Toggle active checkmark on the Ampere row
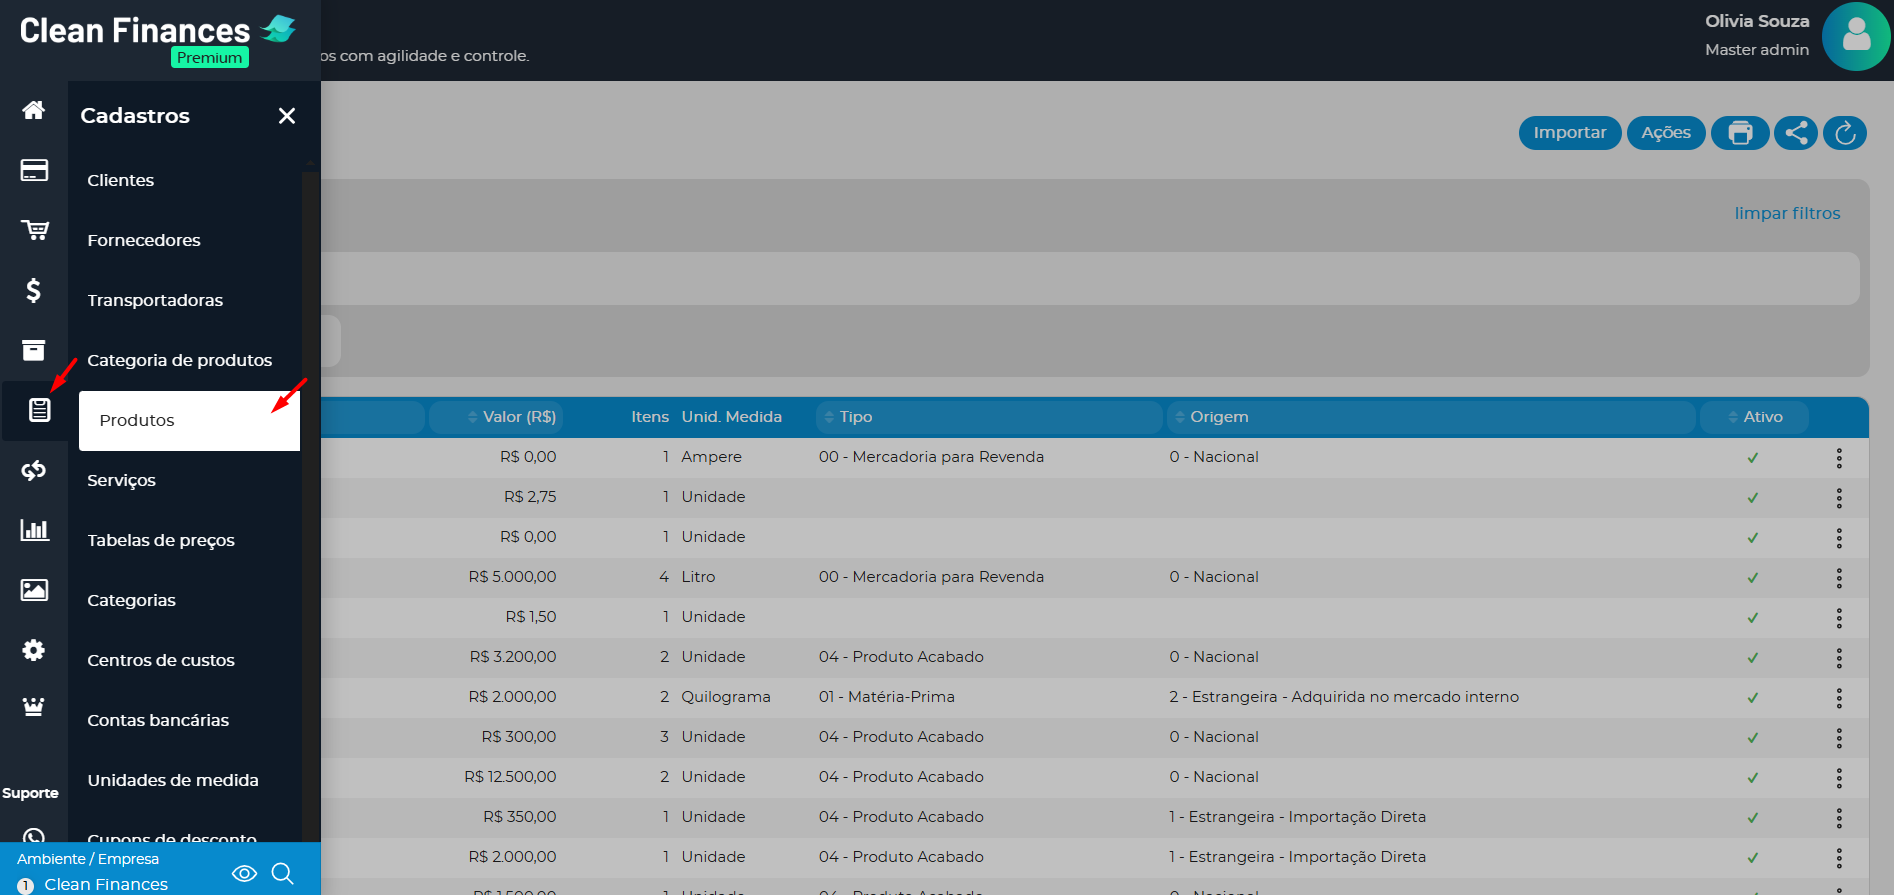This screenshot has width=1894, height=895. click(1752, 458)
